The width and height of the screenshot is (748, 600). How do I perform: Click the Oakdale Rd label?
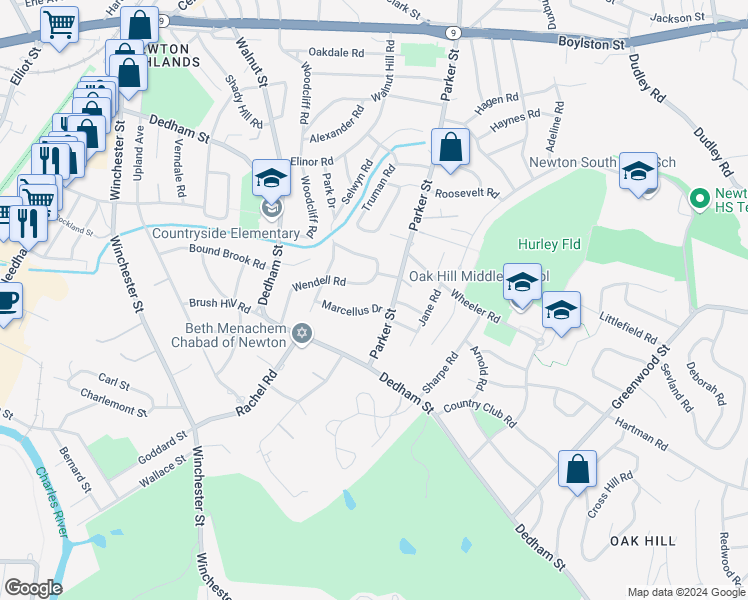[x=336, y=52]
